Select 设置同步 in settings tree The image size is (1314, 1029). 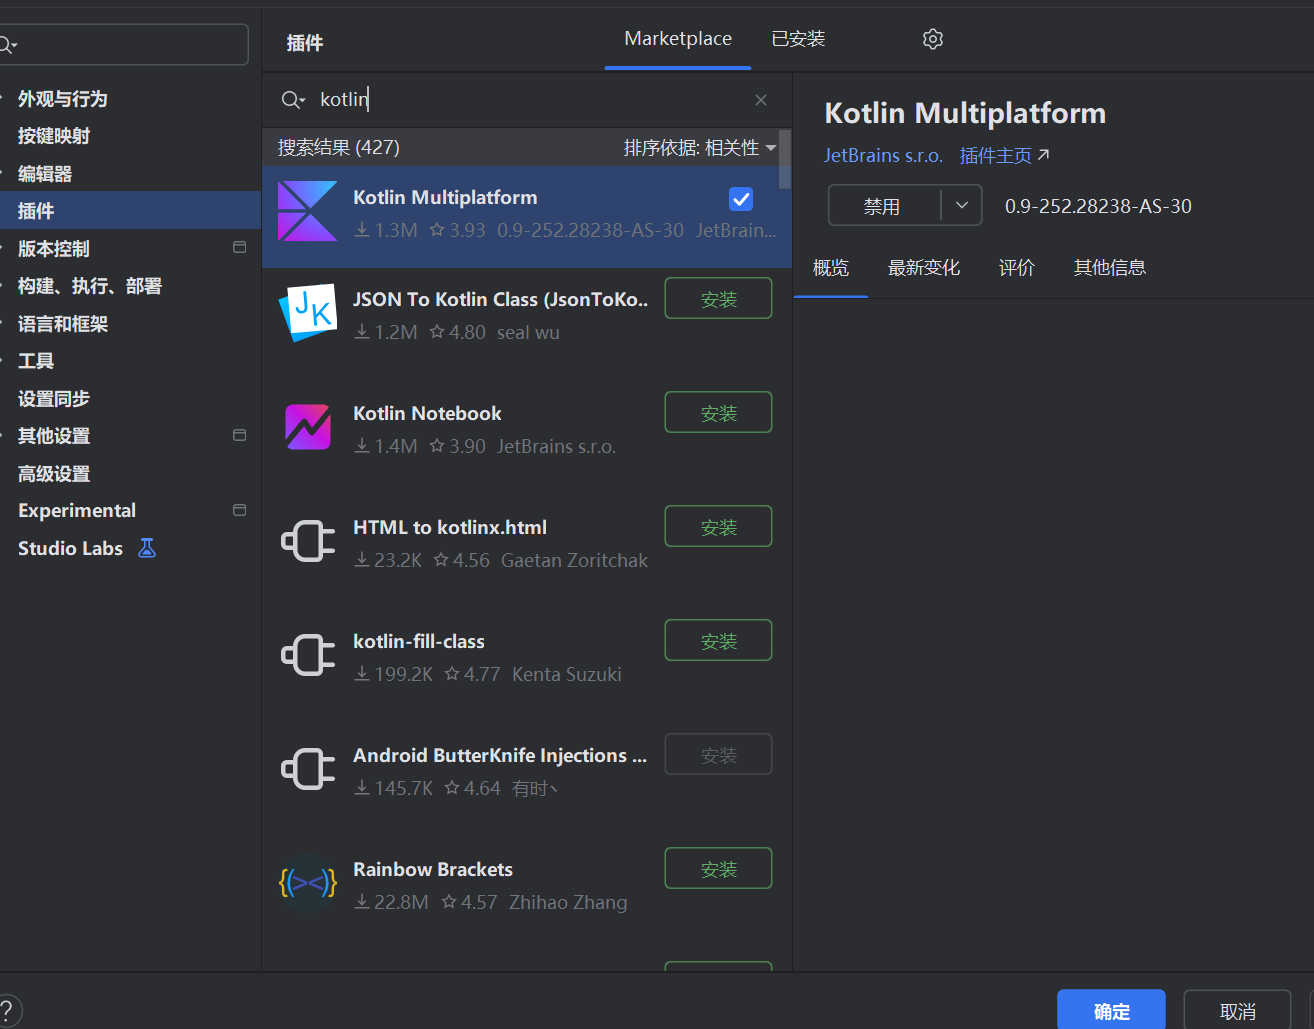pos(54,399)
